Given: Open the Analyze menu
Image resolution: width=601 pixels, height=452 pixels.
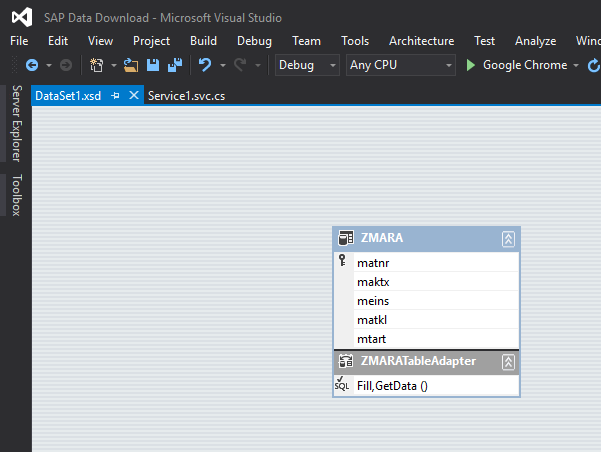Looking at the screenshot, I should [x=535, y=41].
